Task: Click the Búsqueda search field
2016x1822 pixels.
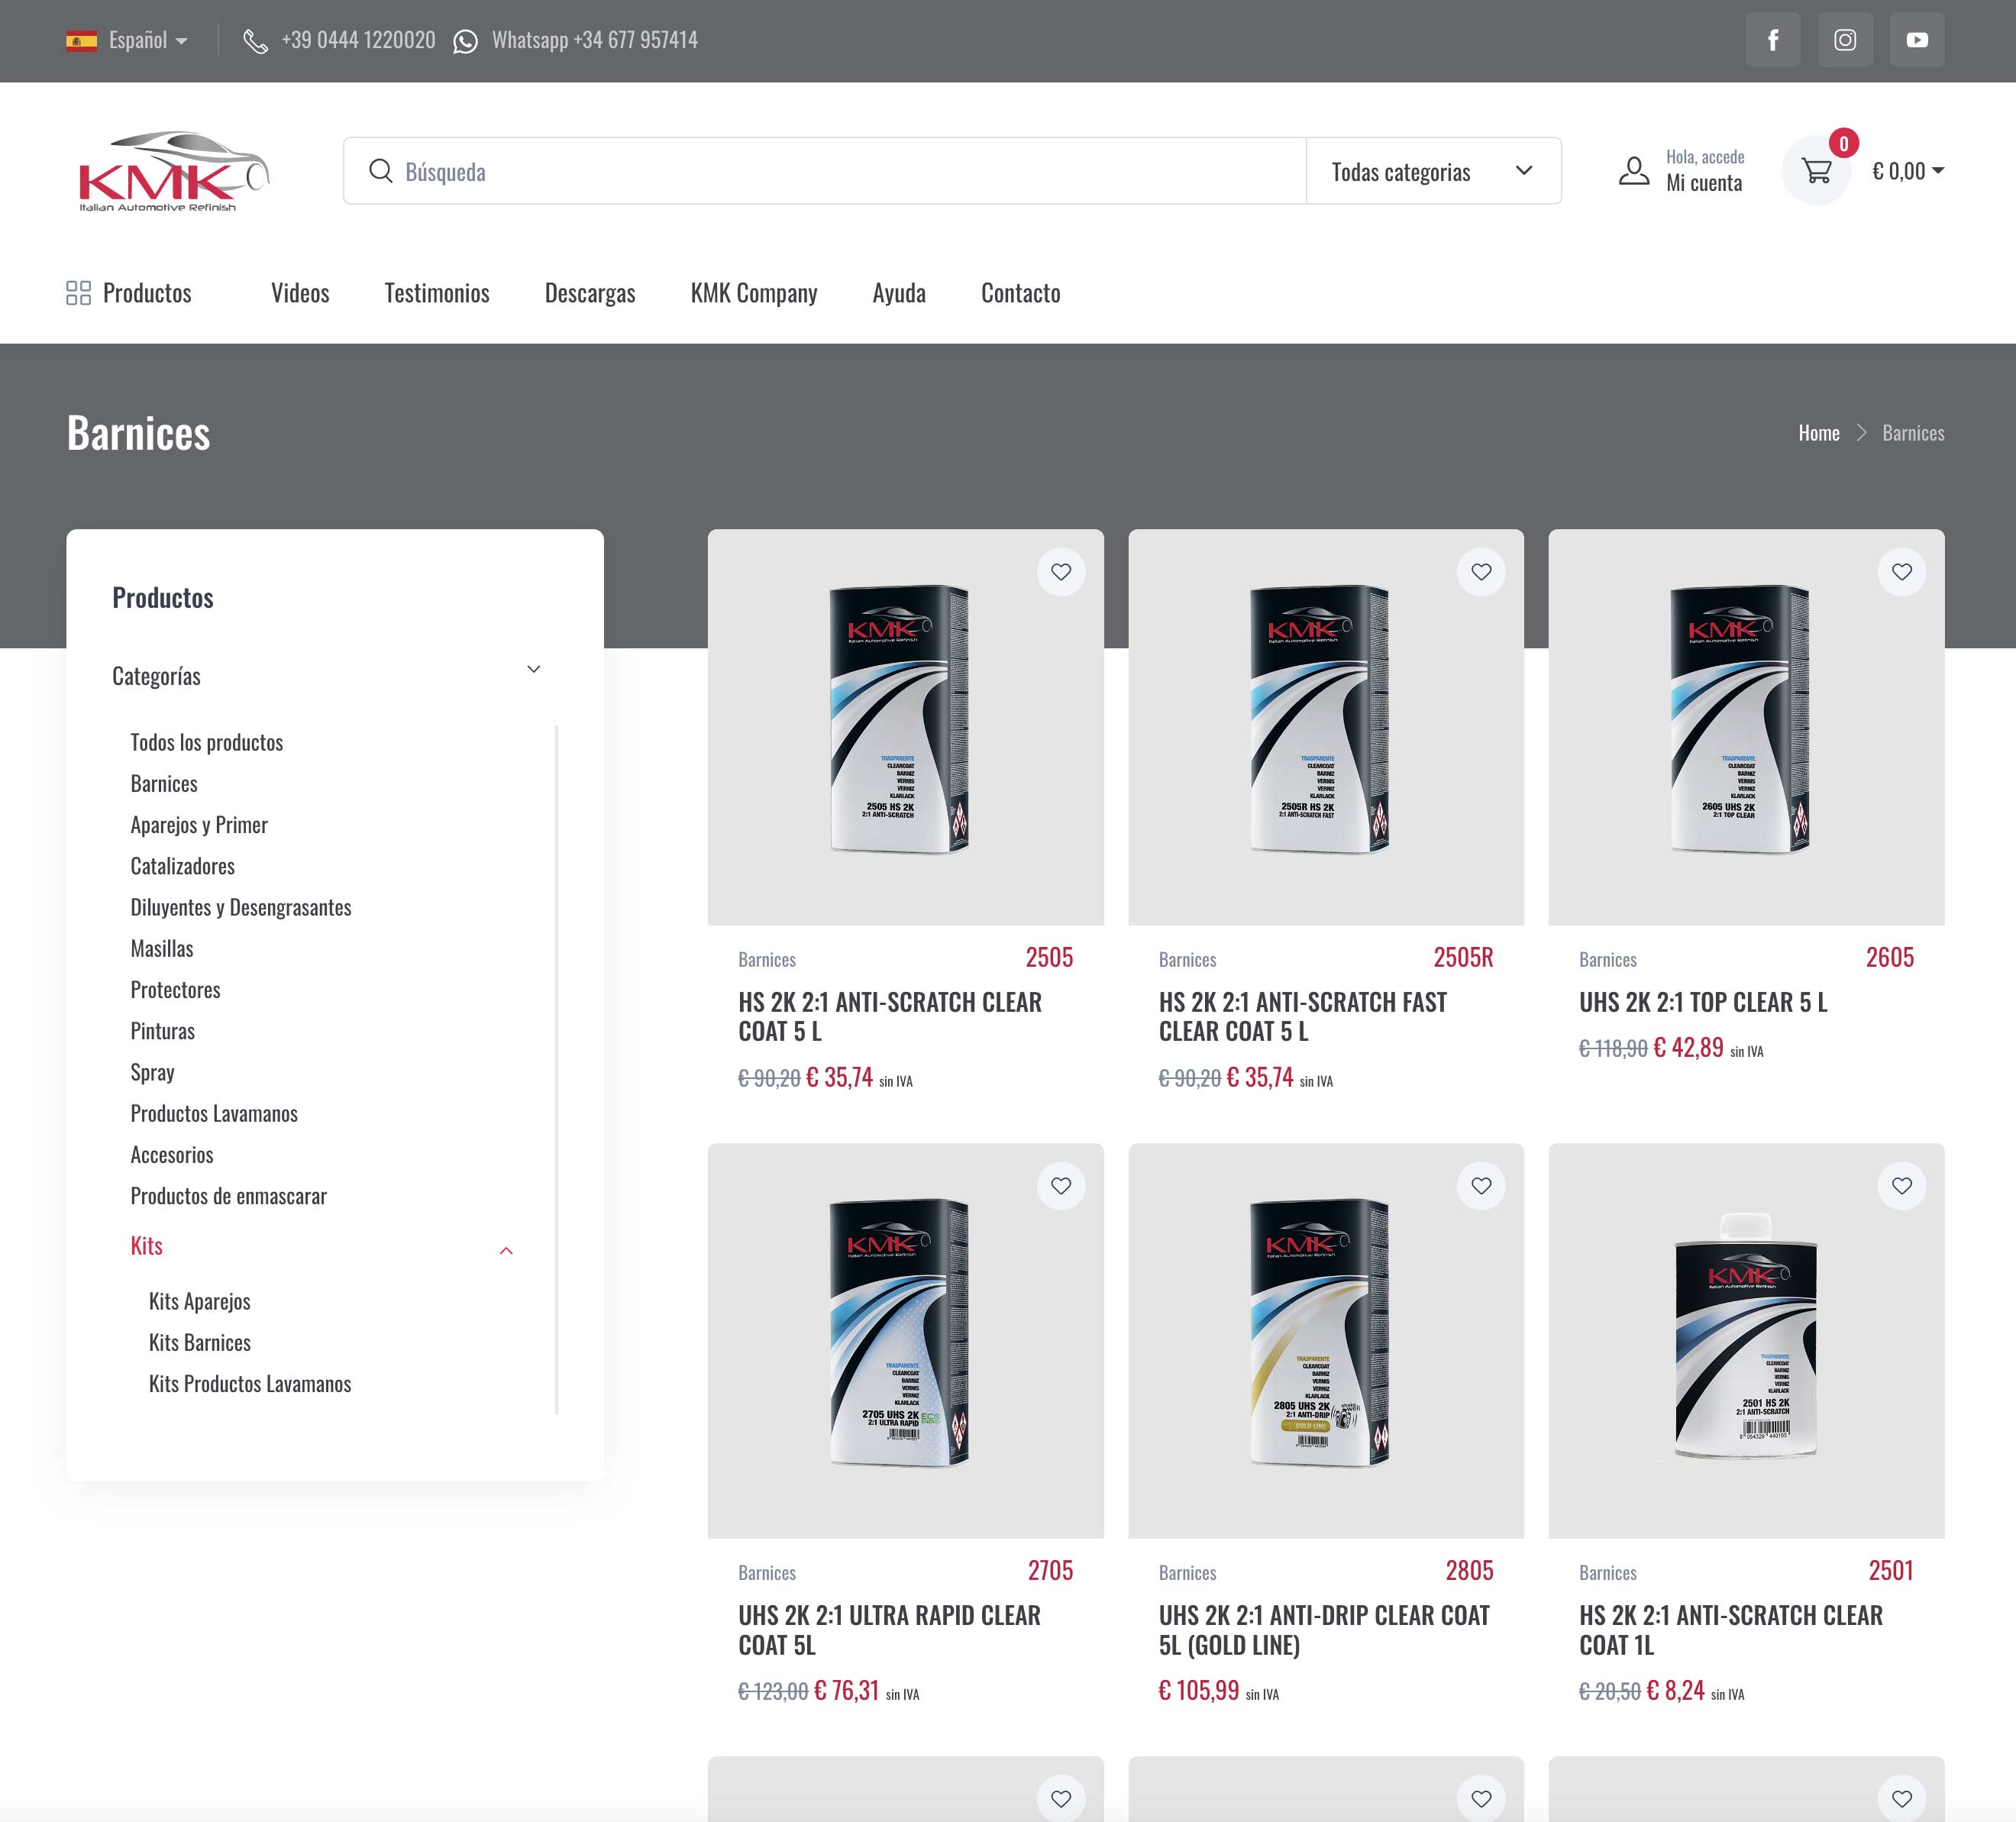Action: (x=825, y=171)
